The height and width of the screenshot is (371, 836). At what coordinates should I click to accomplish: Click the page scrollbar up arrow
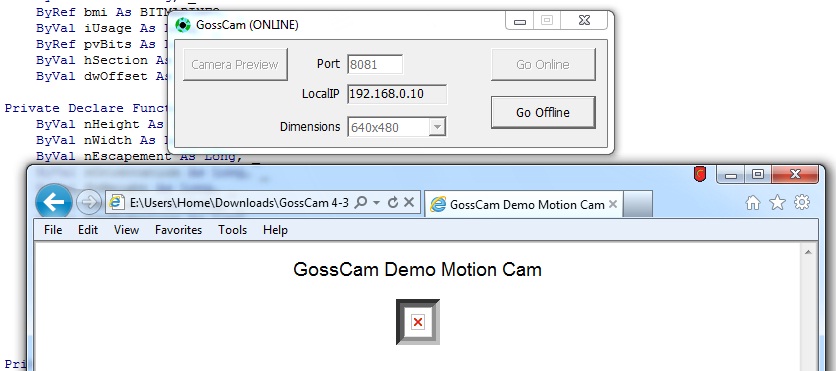808,252
